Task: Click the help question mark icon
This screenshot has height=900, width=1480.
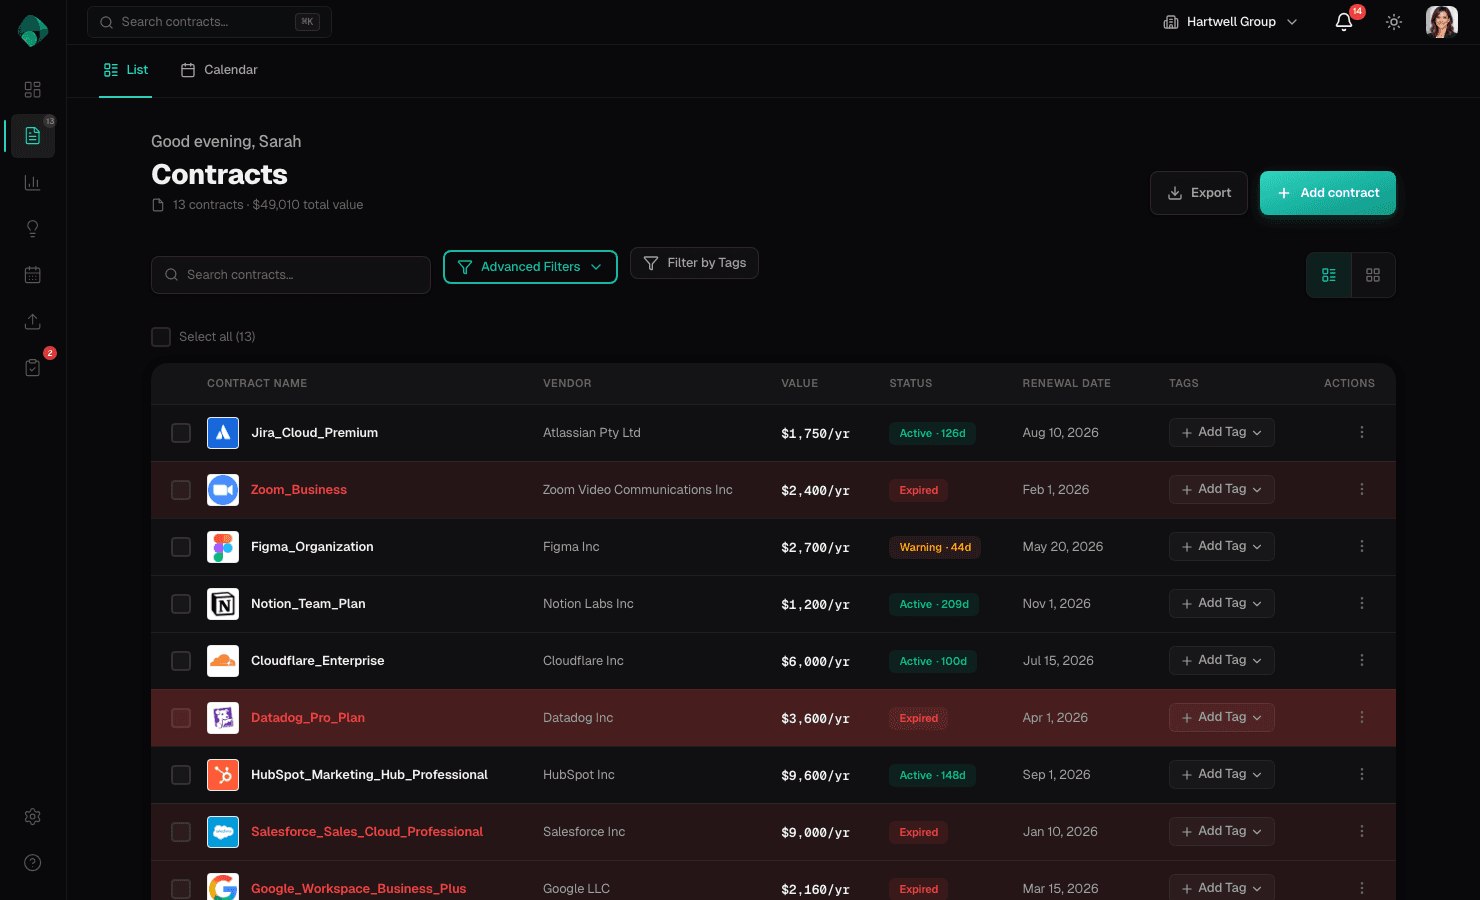Action: 32,862
